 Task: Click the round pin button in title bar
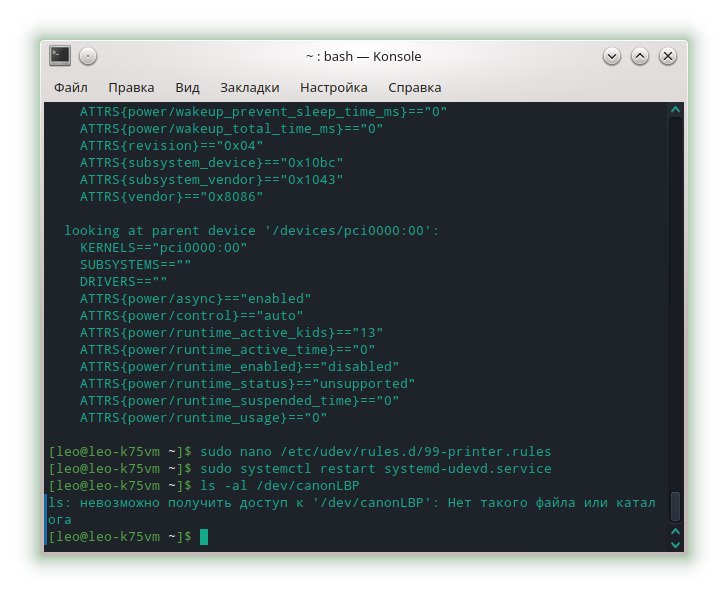(x=88, y=57)
